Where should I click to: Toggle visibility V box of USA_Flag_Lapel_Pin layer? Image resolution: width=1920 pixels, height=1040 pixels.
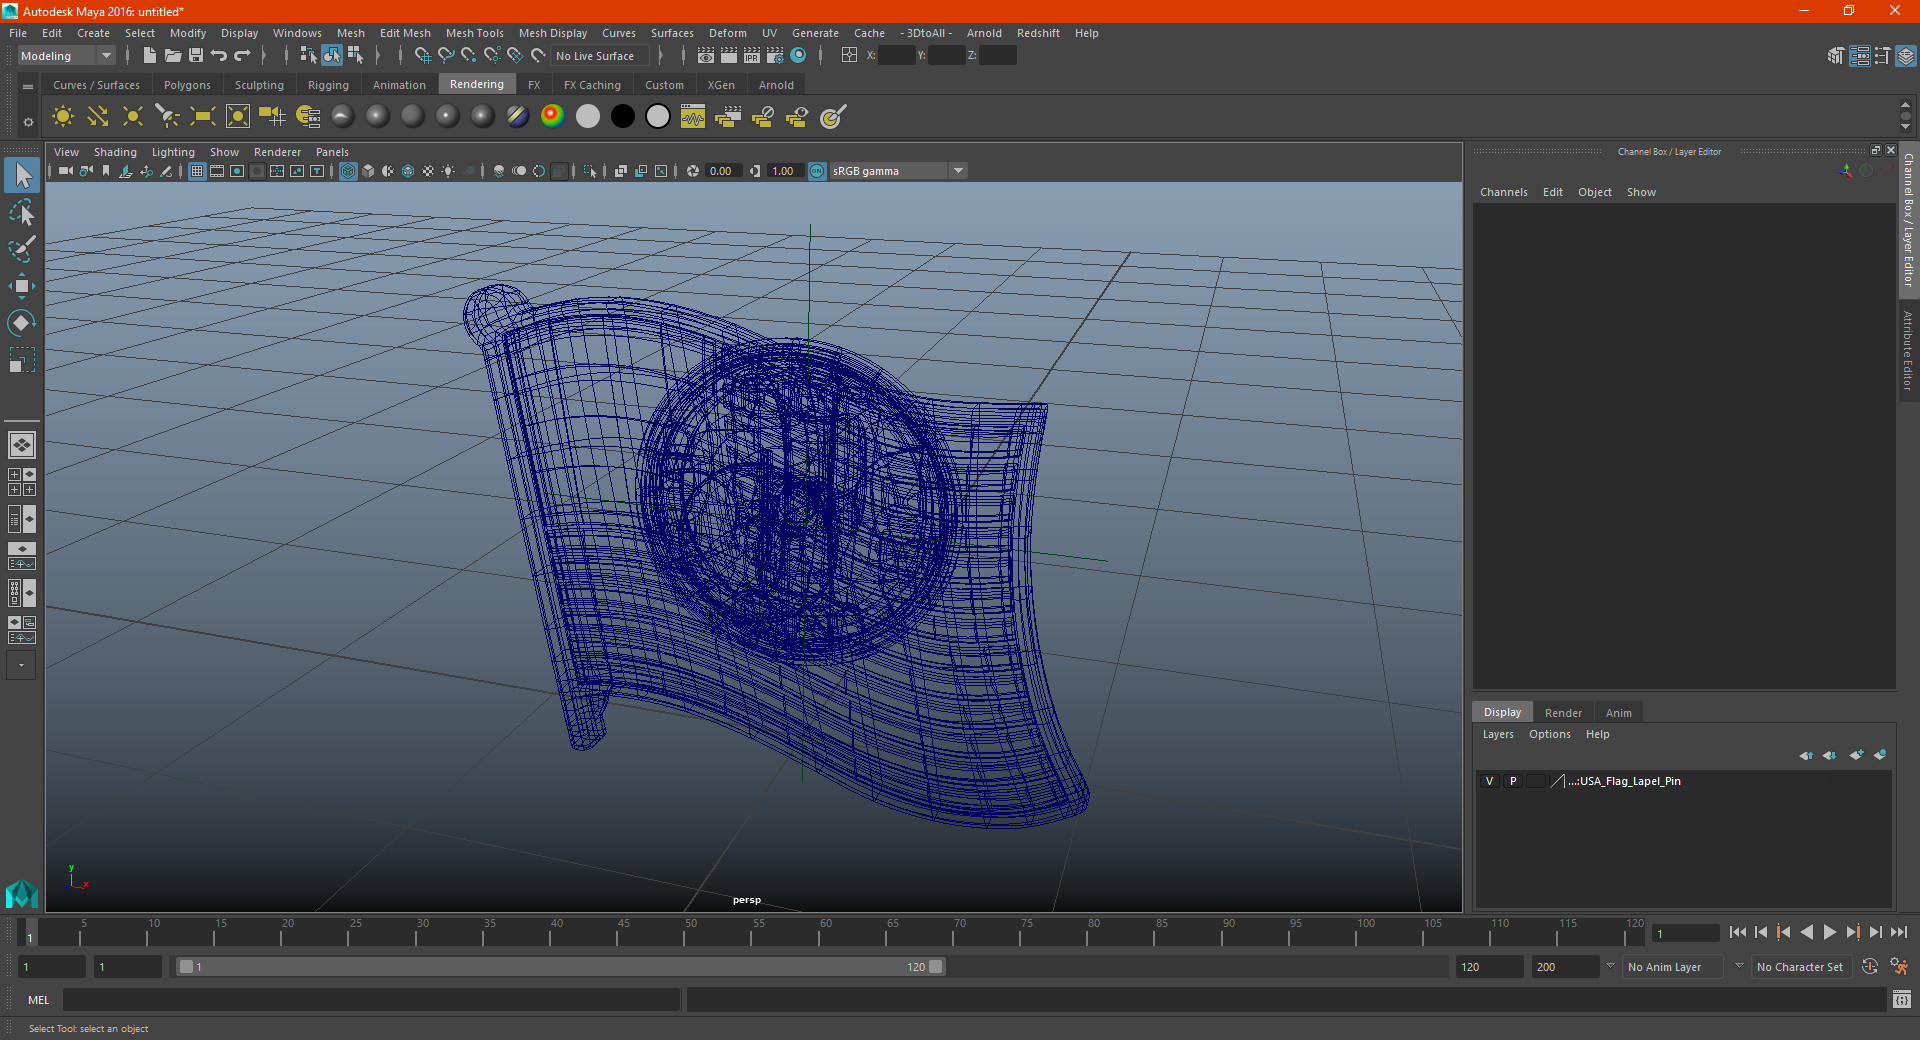click(x=1490, y=781)
